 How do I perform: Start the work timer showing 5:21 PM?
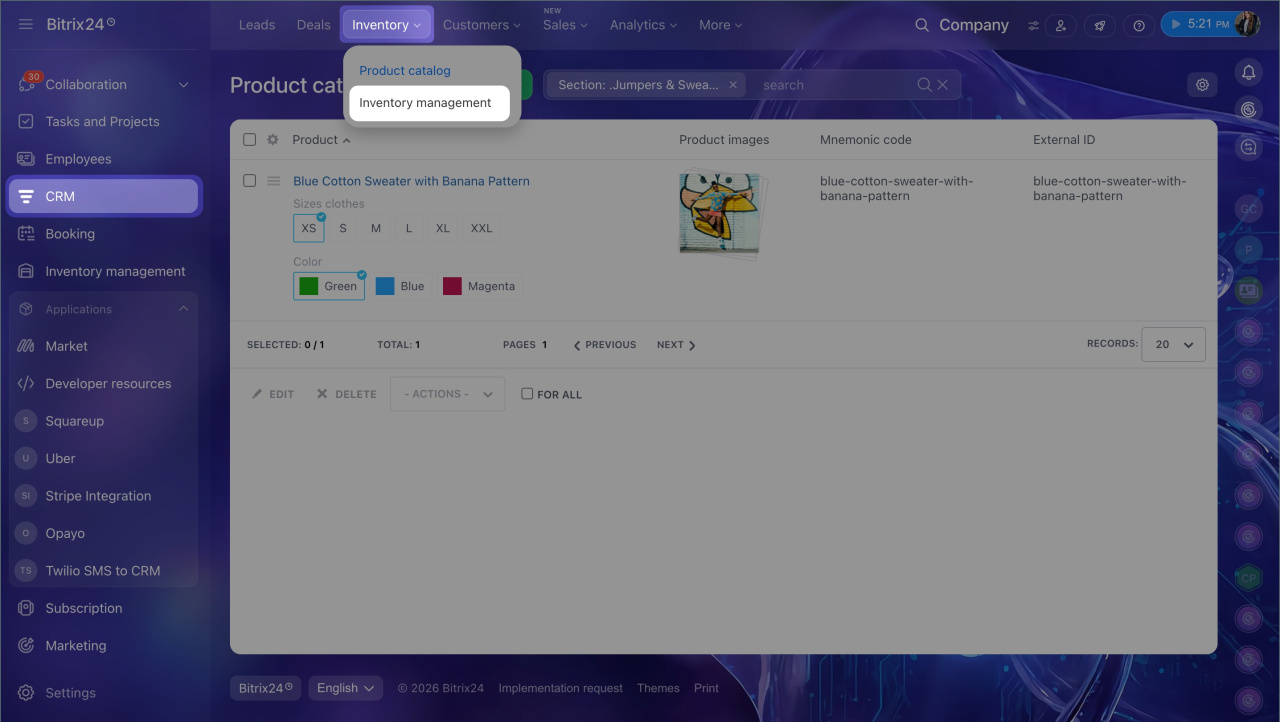(x=1198, y=24)
